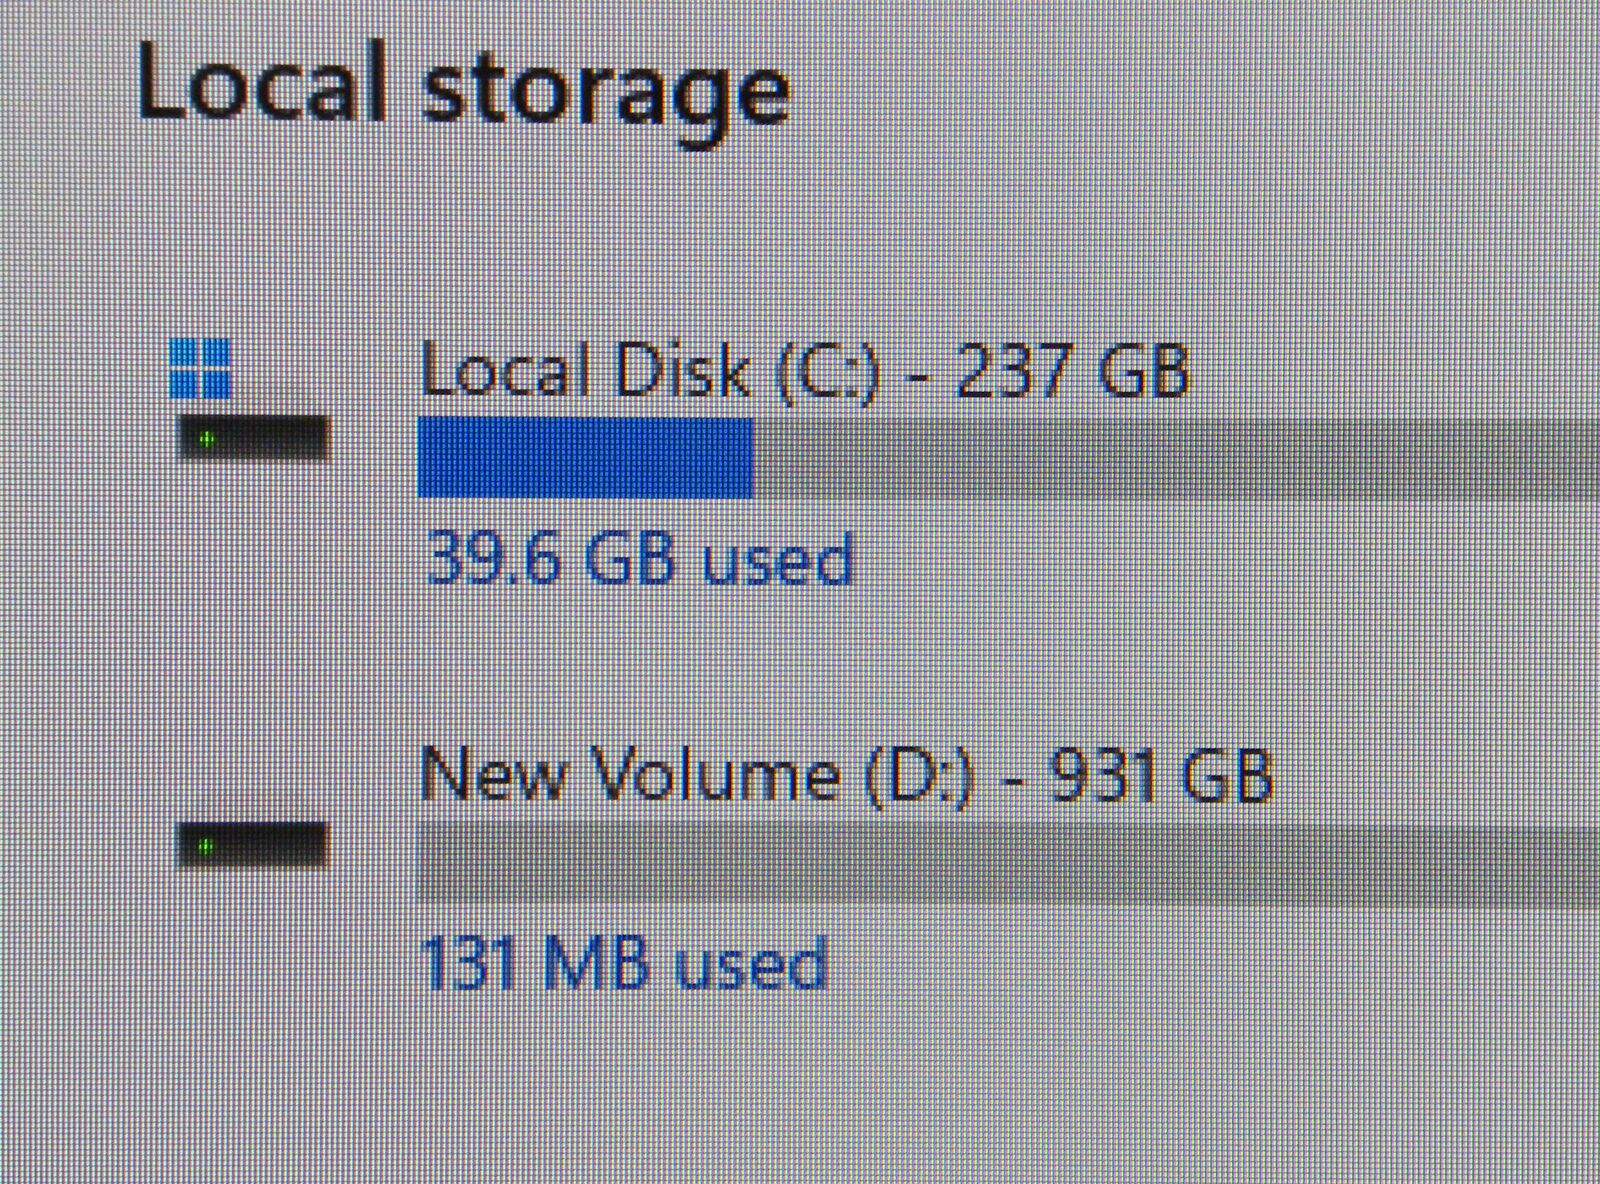Click the green LED on the D: drive icon
Viewport: 1600px width, 1184px height.
pos(206,847)
